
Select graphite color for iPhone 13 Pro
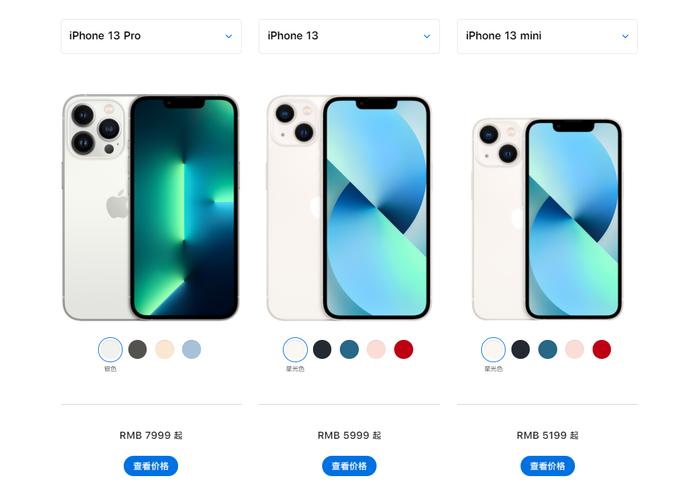[x=138, y=349]
